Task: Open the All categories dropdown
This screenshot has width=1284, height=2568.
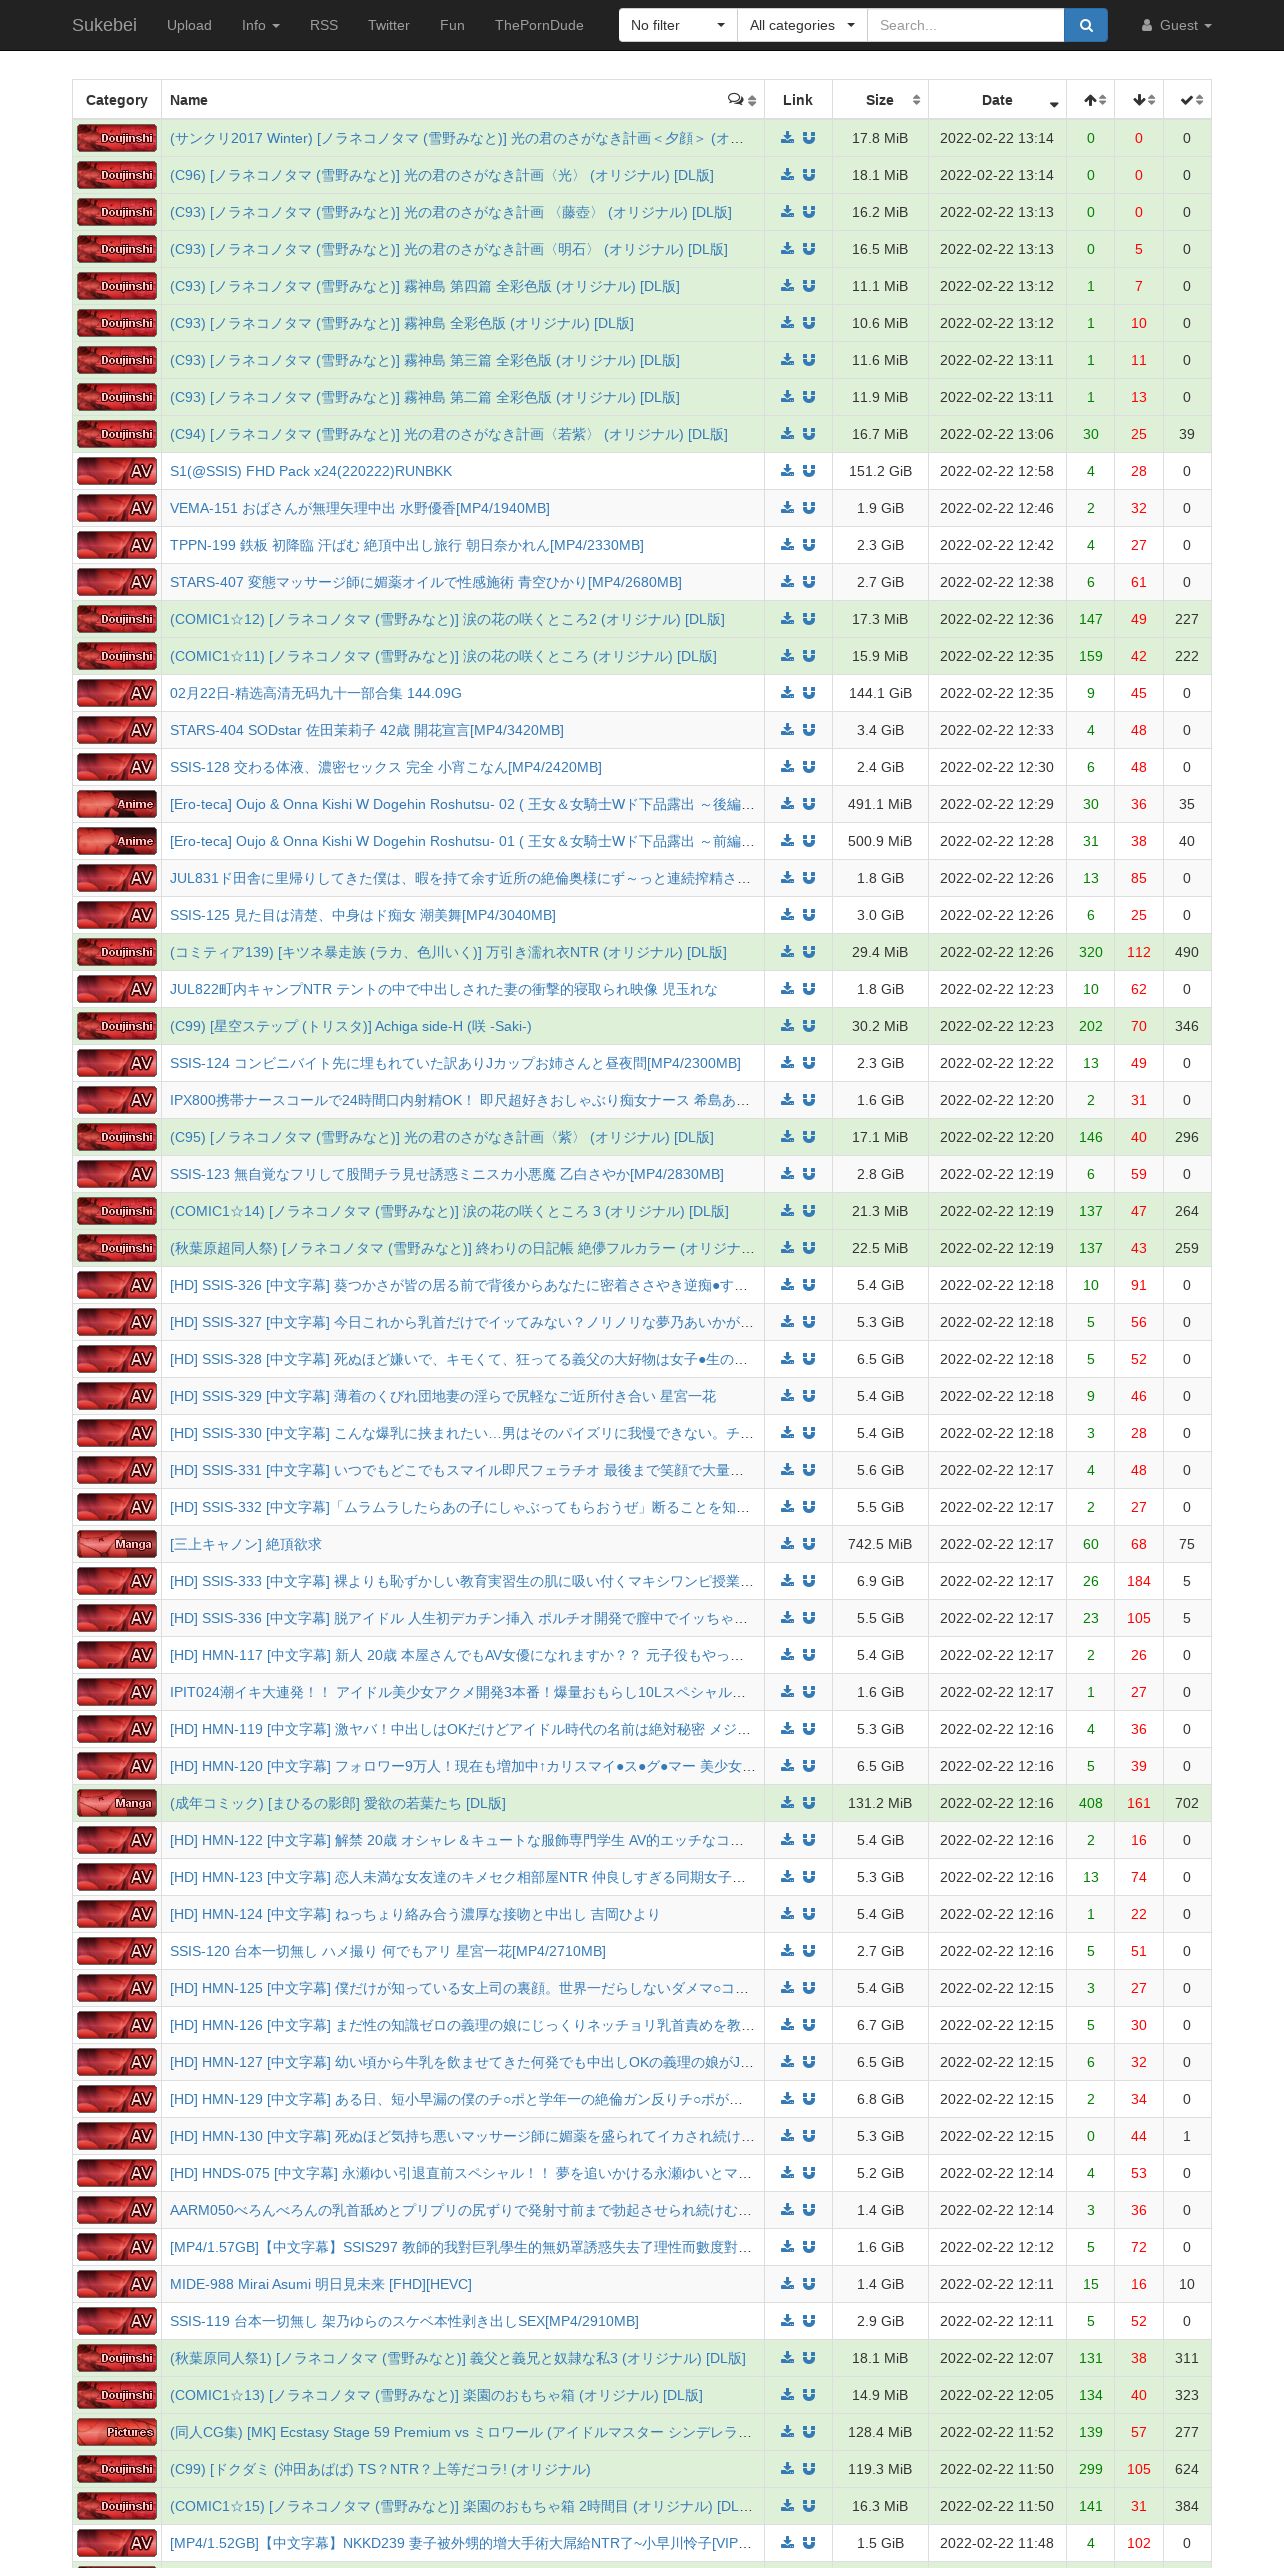Action: tap(802, 25)
